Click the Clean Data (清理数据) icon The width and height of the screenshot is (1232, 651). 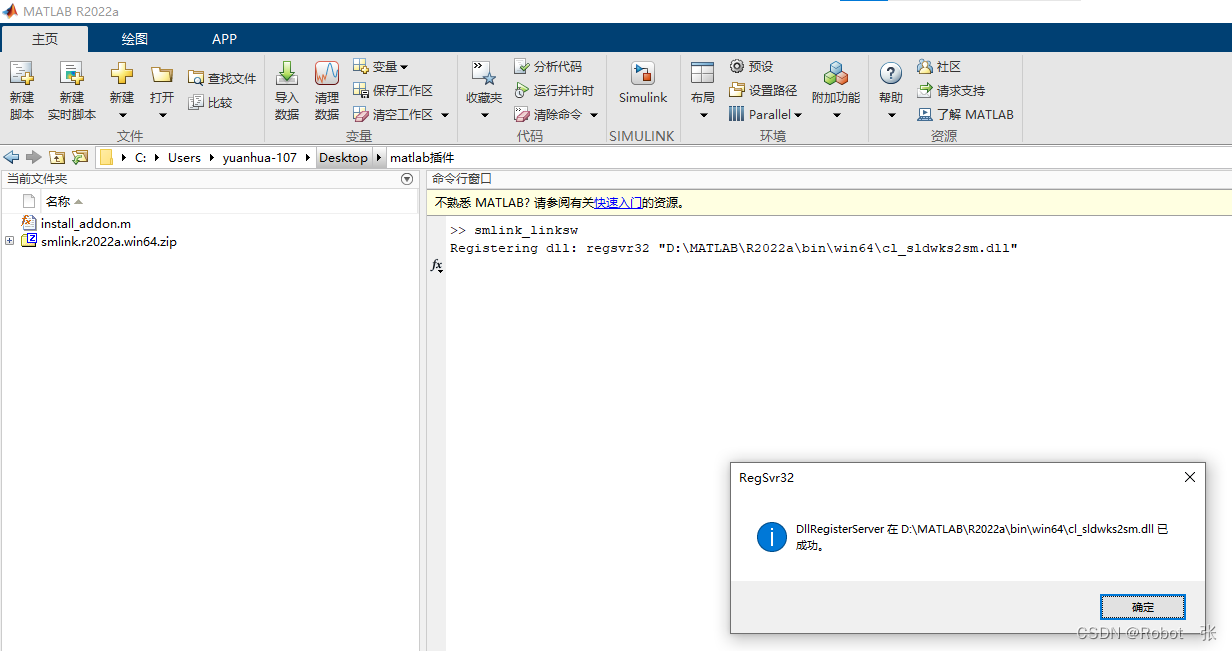point(327,74)
